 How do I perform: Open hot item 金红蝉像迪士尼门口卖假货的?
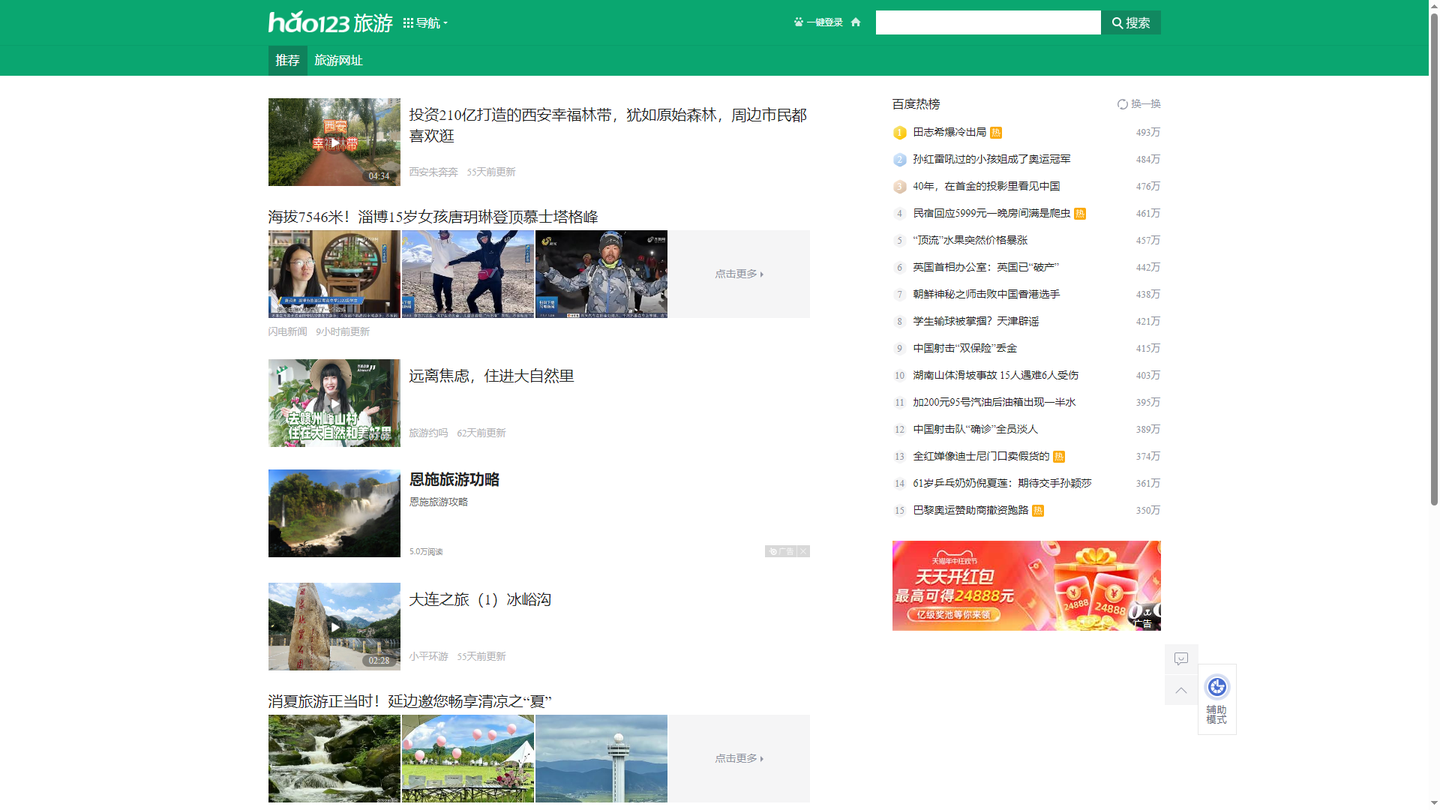click(981, 456)
